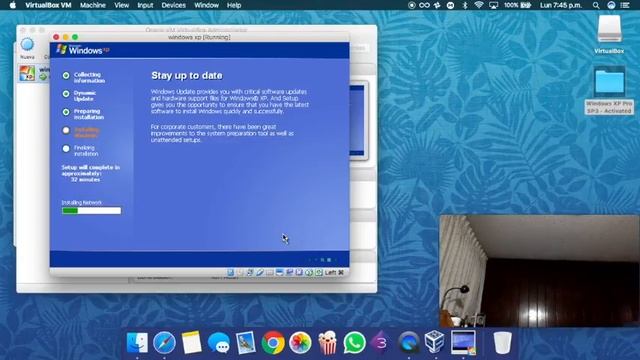Click the battery 100% indicator
Image resolution: width=640 pixels, height=360 pixels.
click(x=517, y=5)
